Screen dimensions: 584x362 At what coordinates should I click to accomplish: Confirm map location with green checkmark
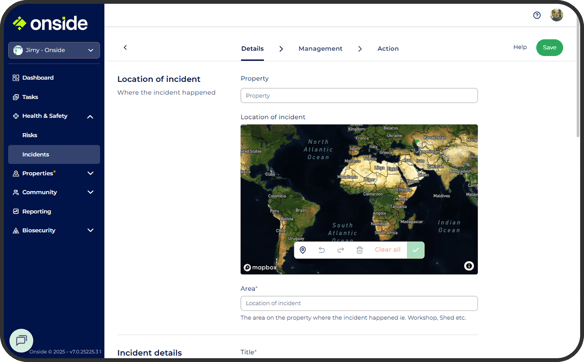click(416, 250)
